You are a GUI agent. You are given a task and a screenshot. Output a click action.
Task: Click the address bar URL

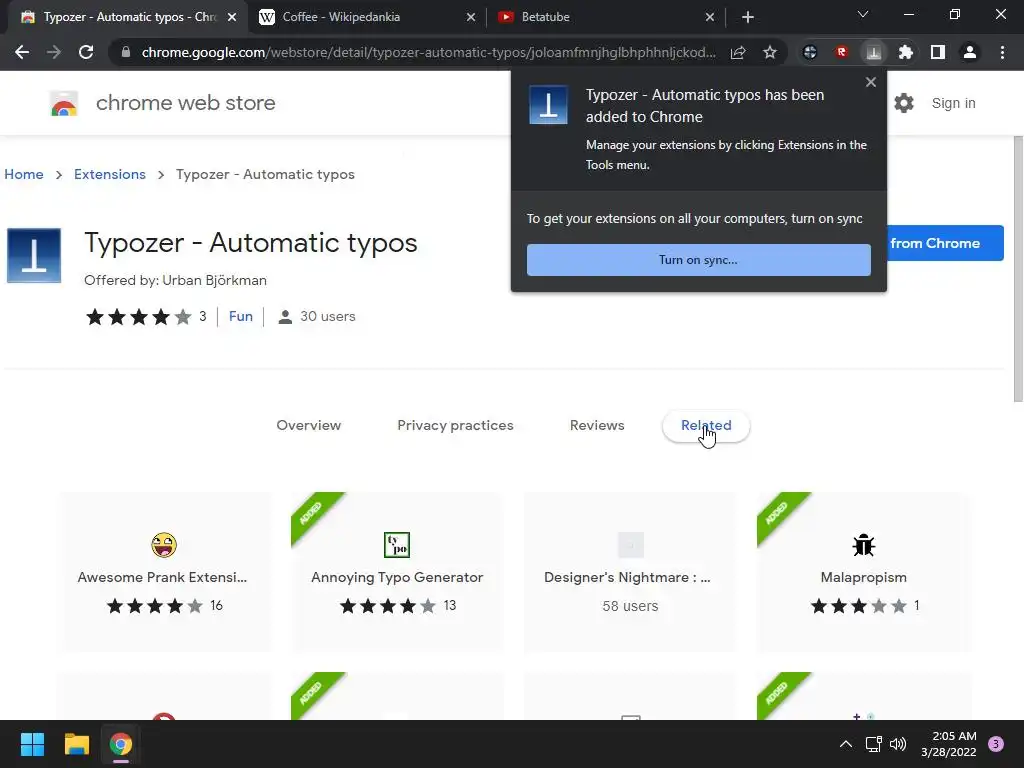click(x=428, y=52)
